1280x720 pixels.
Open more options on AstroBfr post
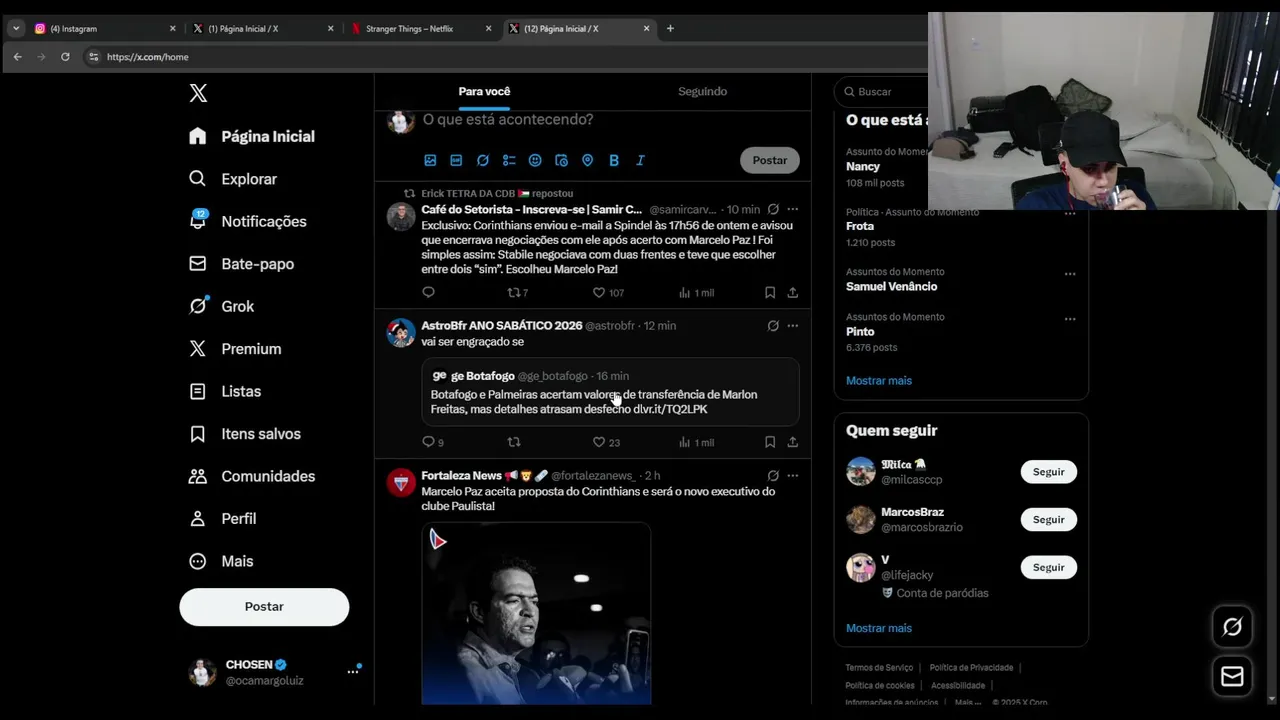click(x=793, y=326)
